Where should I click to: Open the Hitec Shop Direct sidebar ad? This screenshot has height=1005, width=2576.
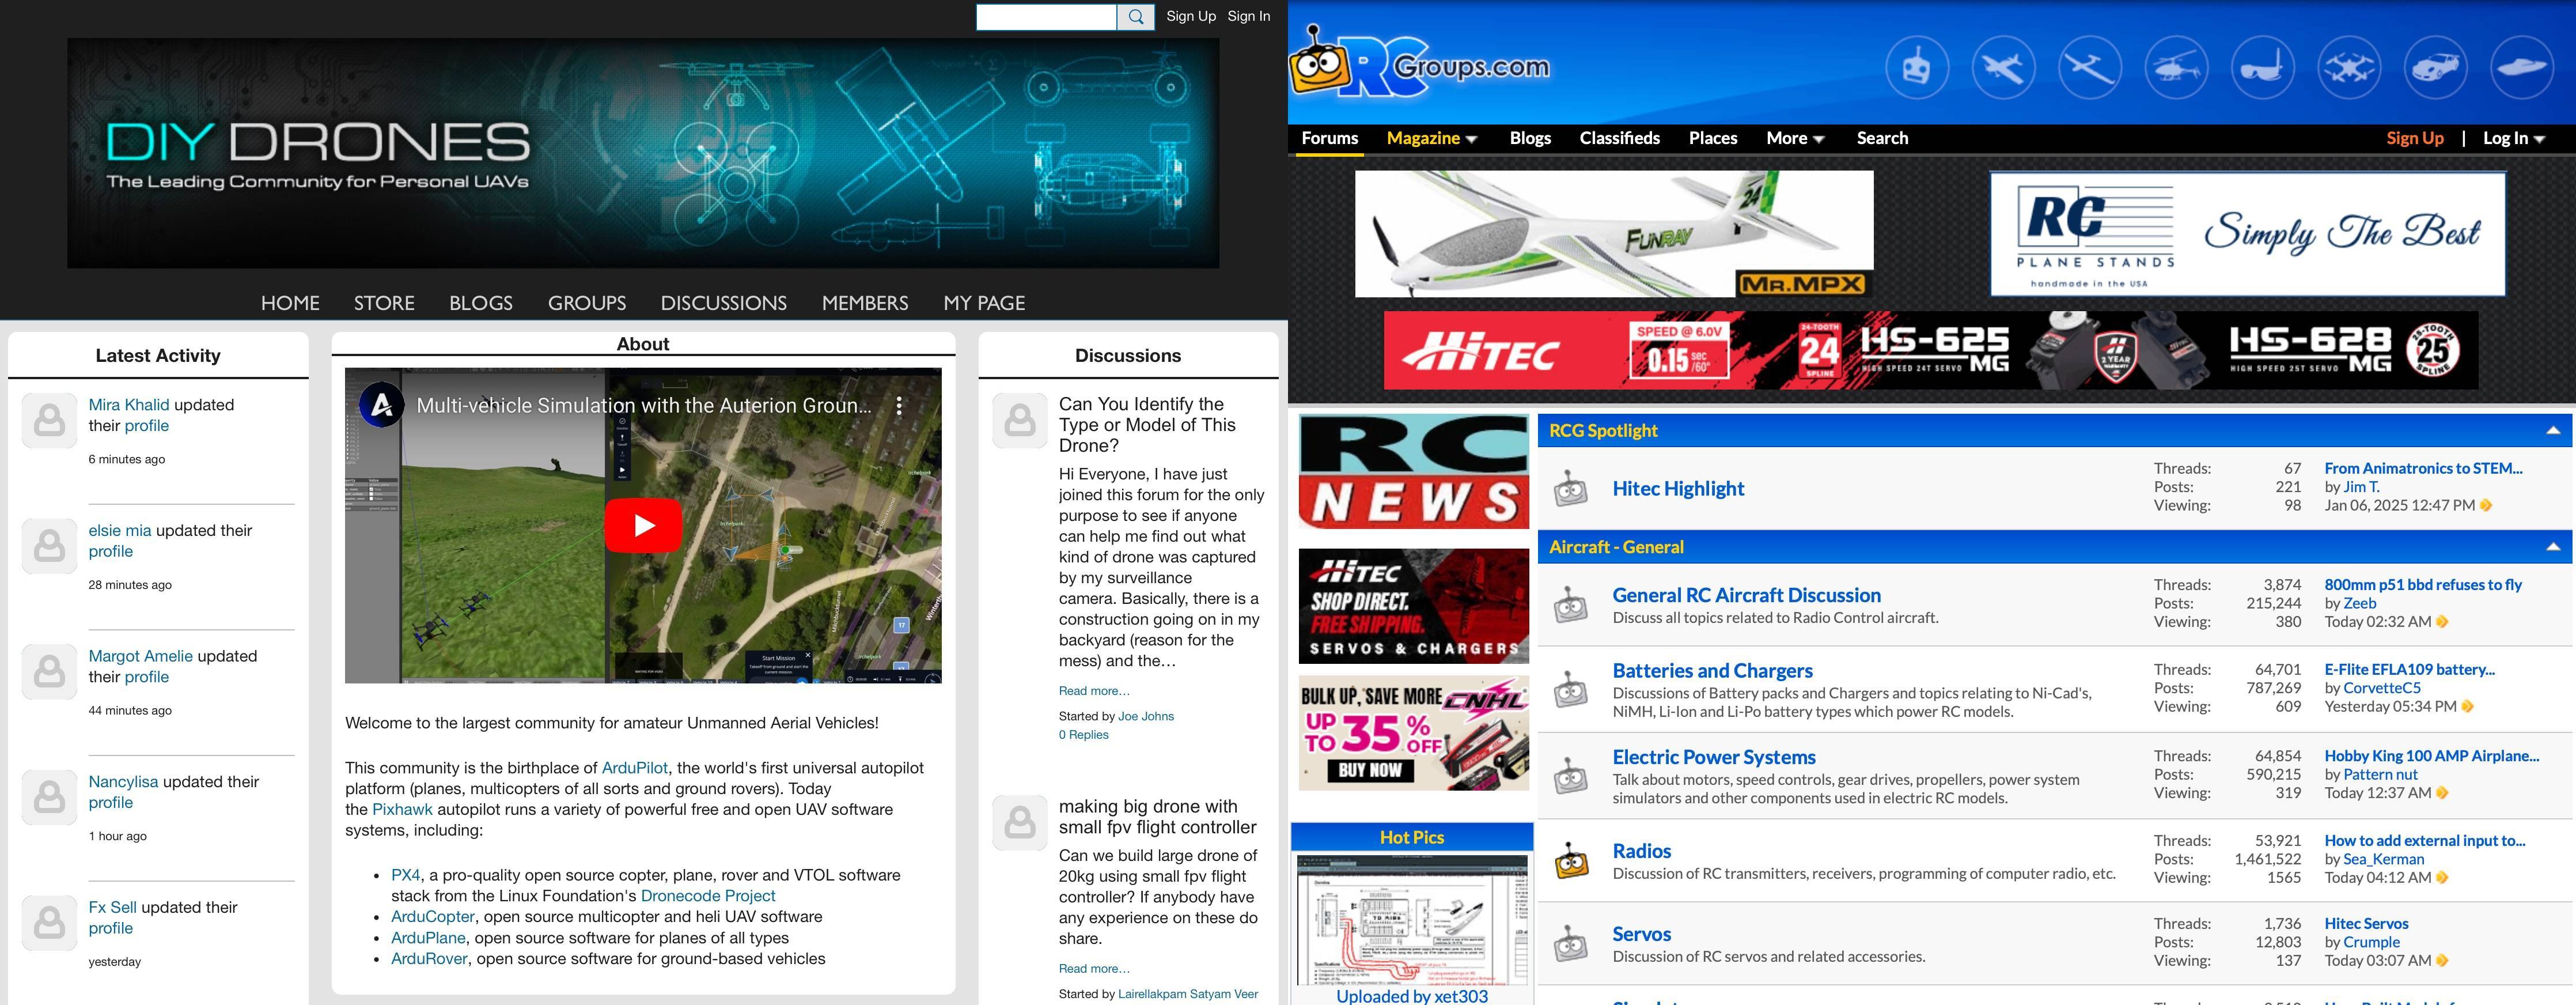(1413, 606)
